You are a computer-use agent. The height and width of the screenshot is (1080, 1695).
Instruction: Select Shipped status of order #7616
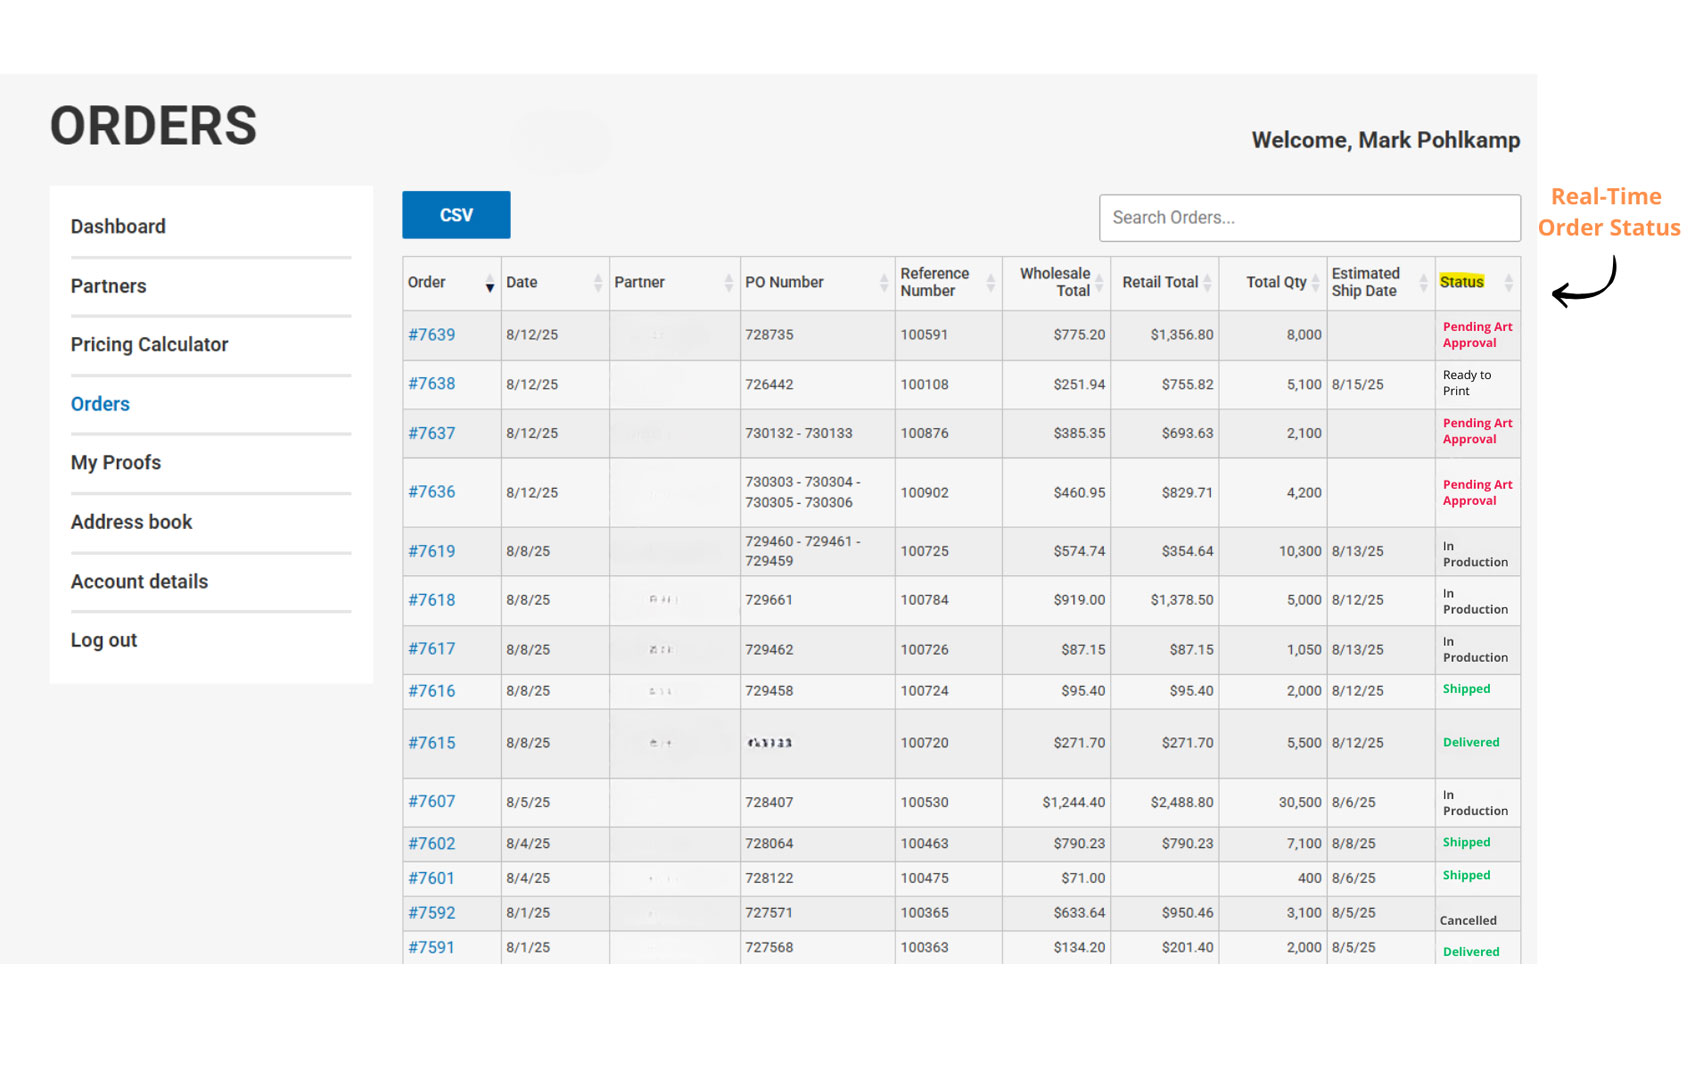pos(1466,689)
